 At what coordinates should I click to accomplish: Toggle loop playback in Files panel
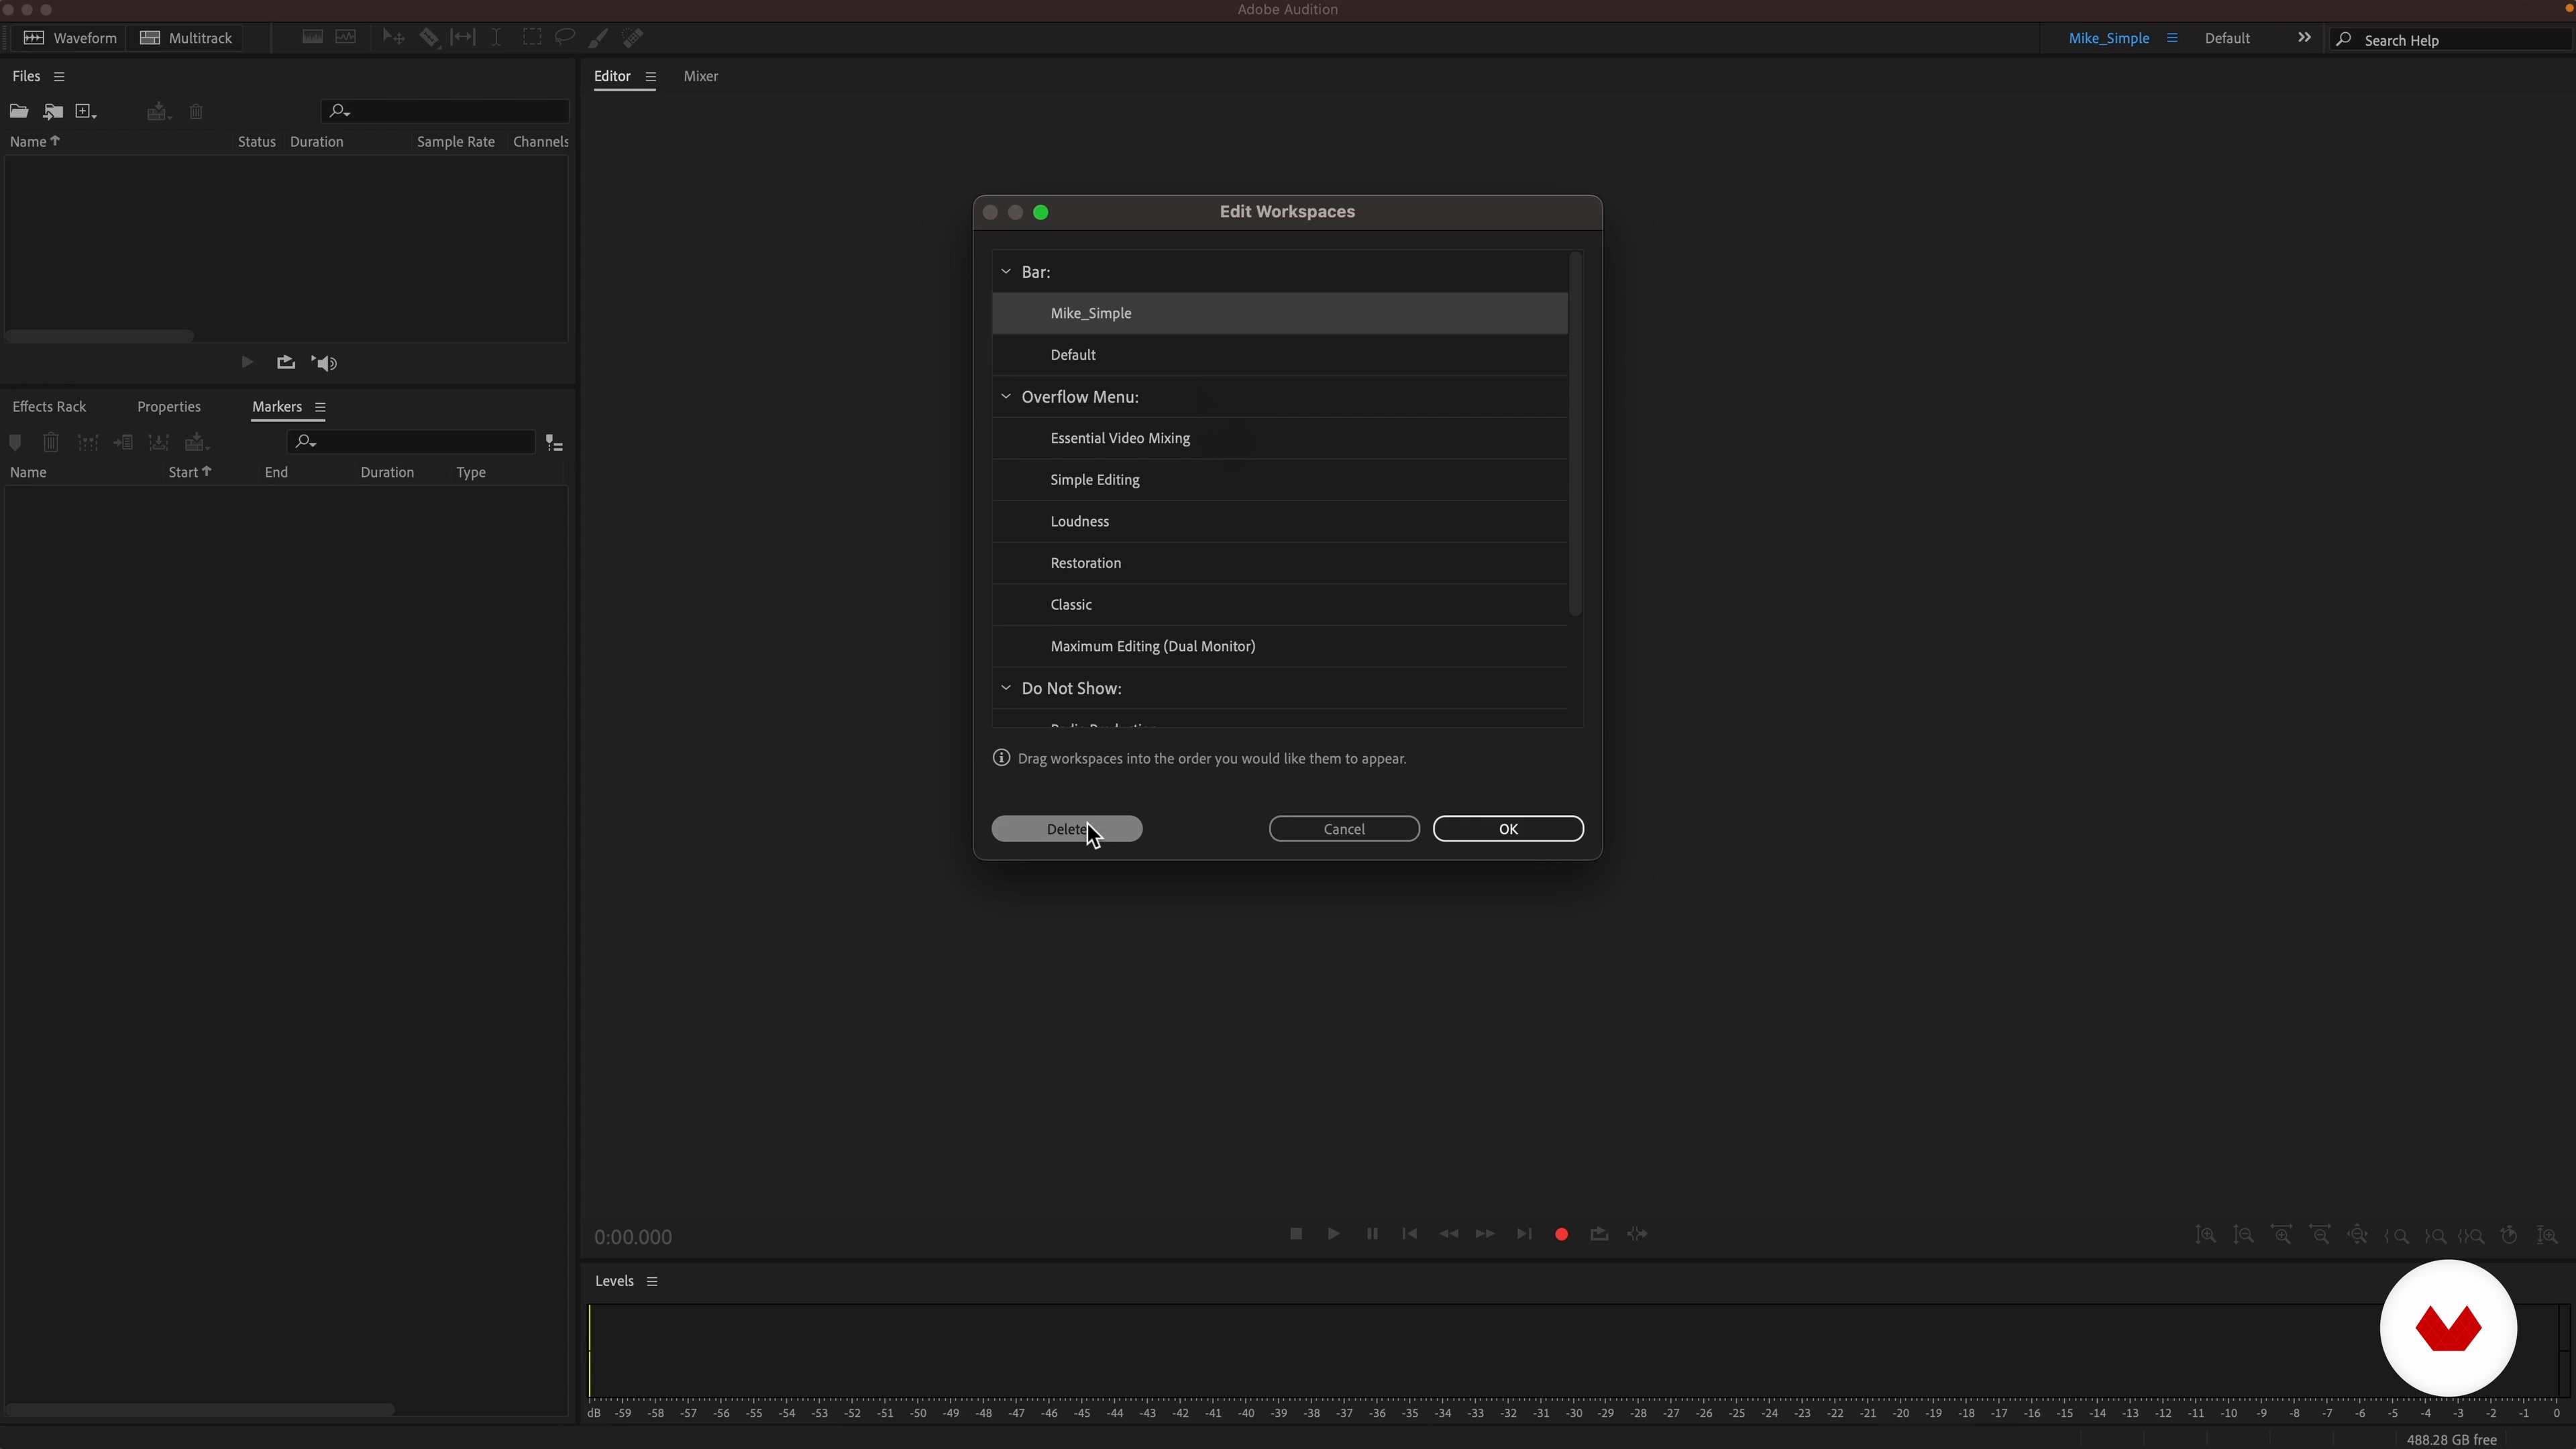click(x=286, y=362)
